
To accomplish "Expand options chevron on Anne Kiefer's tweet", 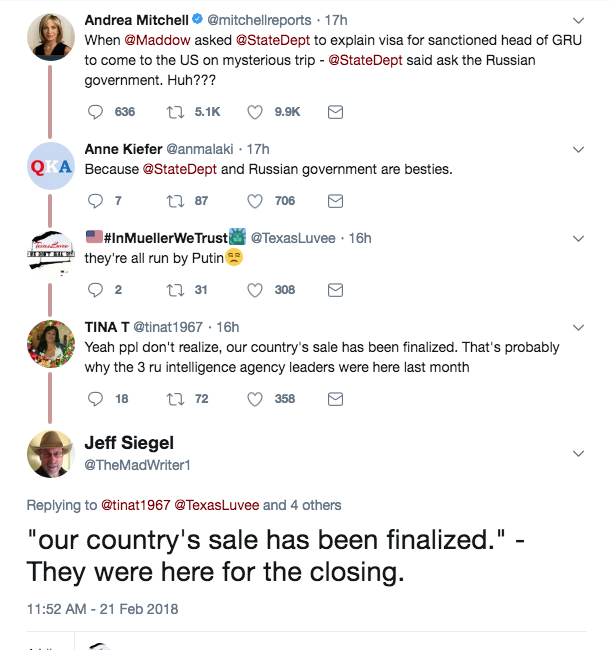I will 578,150.
